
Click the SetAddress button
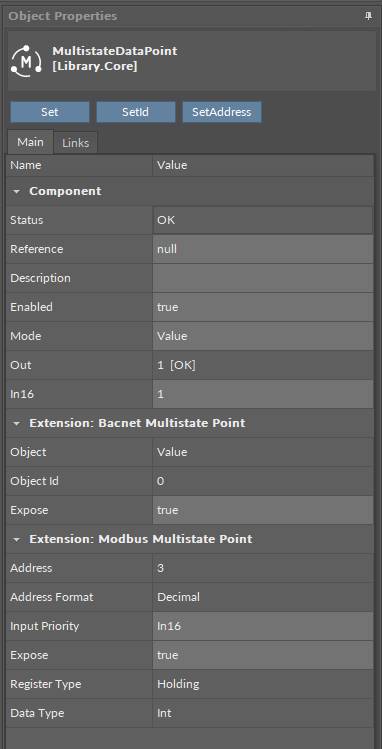click(x=222, y=112)
